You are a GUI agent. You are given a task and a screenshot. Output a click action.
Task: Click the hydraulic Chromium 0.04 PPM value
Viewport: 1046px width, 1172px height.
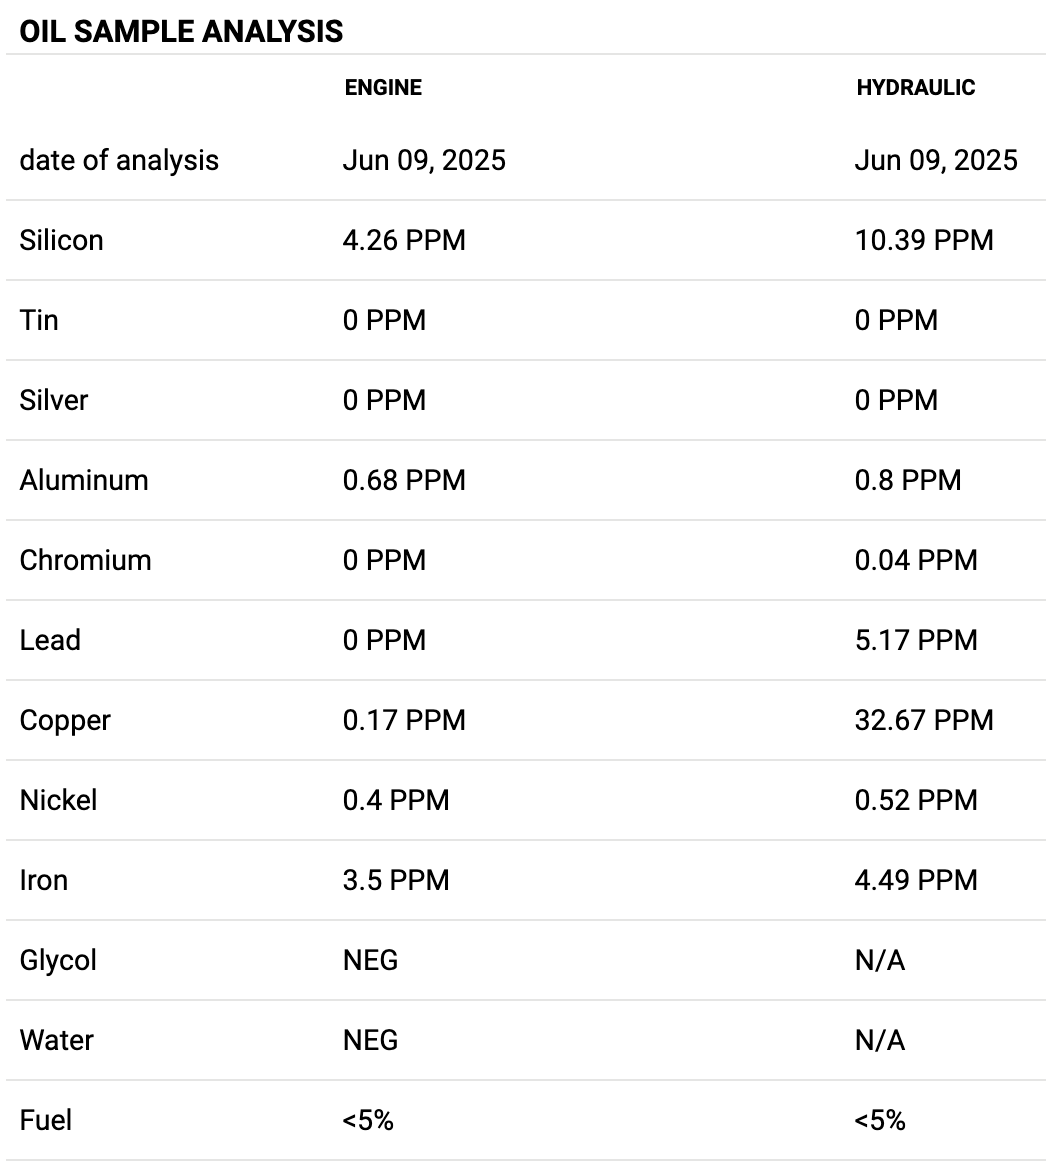click(916, 561)
